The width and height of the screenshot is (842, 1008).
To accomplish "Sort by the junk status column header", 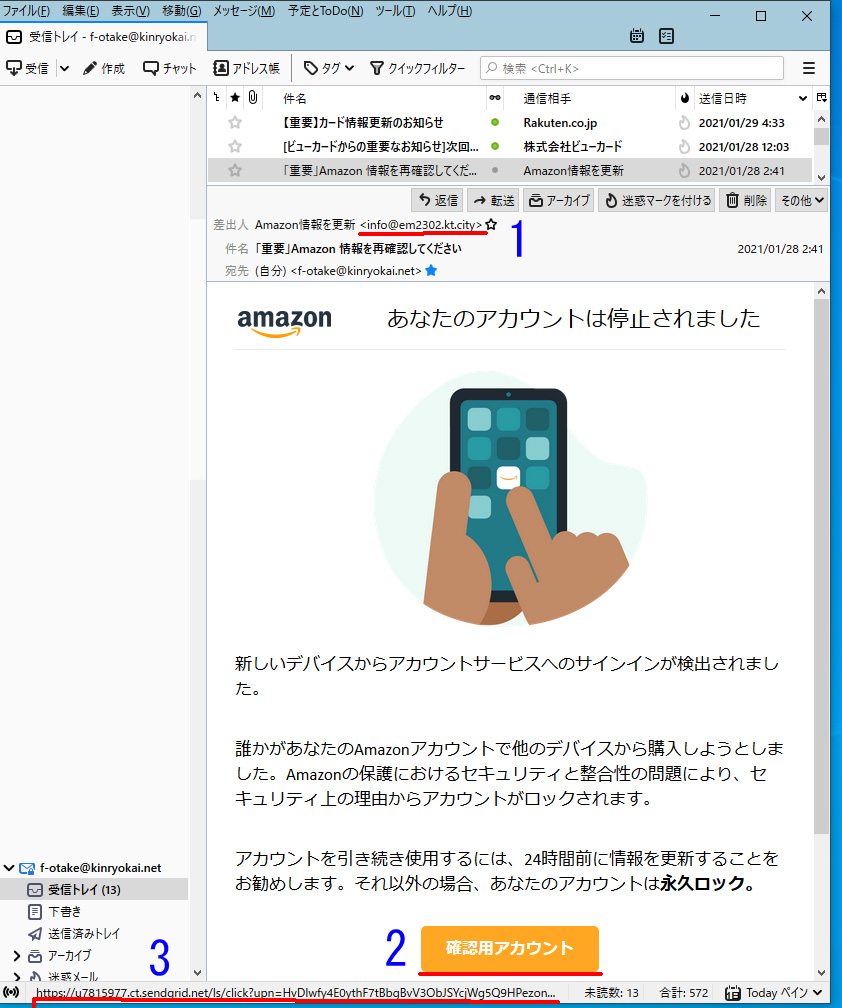I will point(685,98).
